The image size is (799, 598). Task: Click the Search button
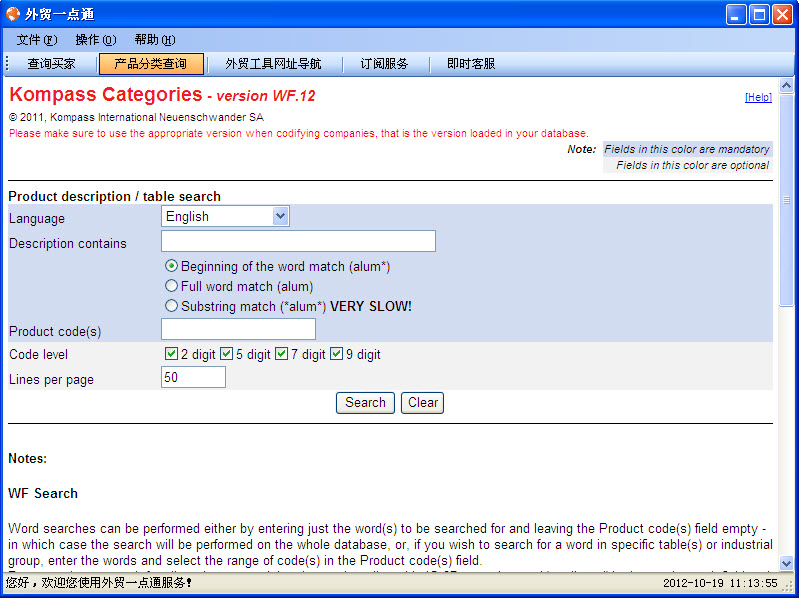click(x=365, y=402)
